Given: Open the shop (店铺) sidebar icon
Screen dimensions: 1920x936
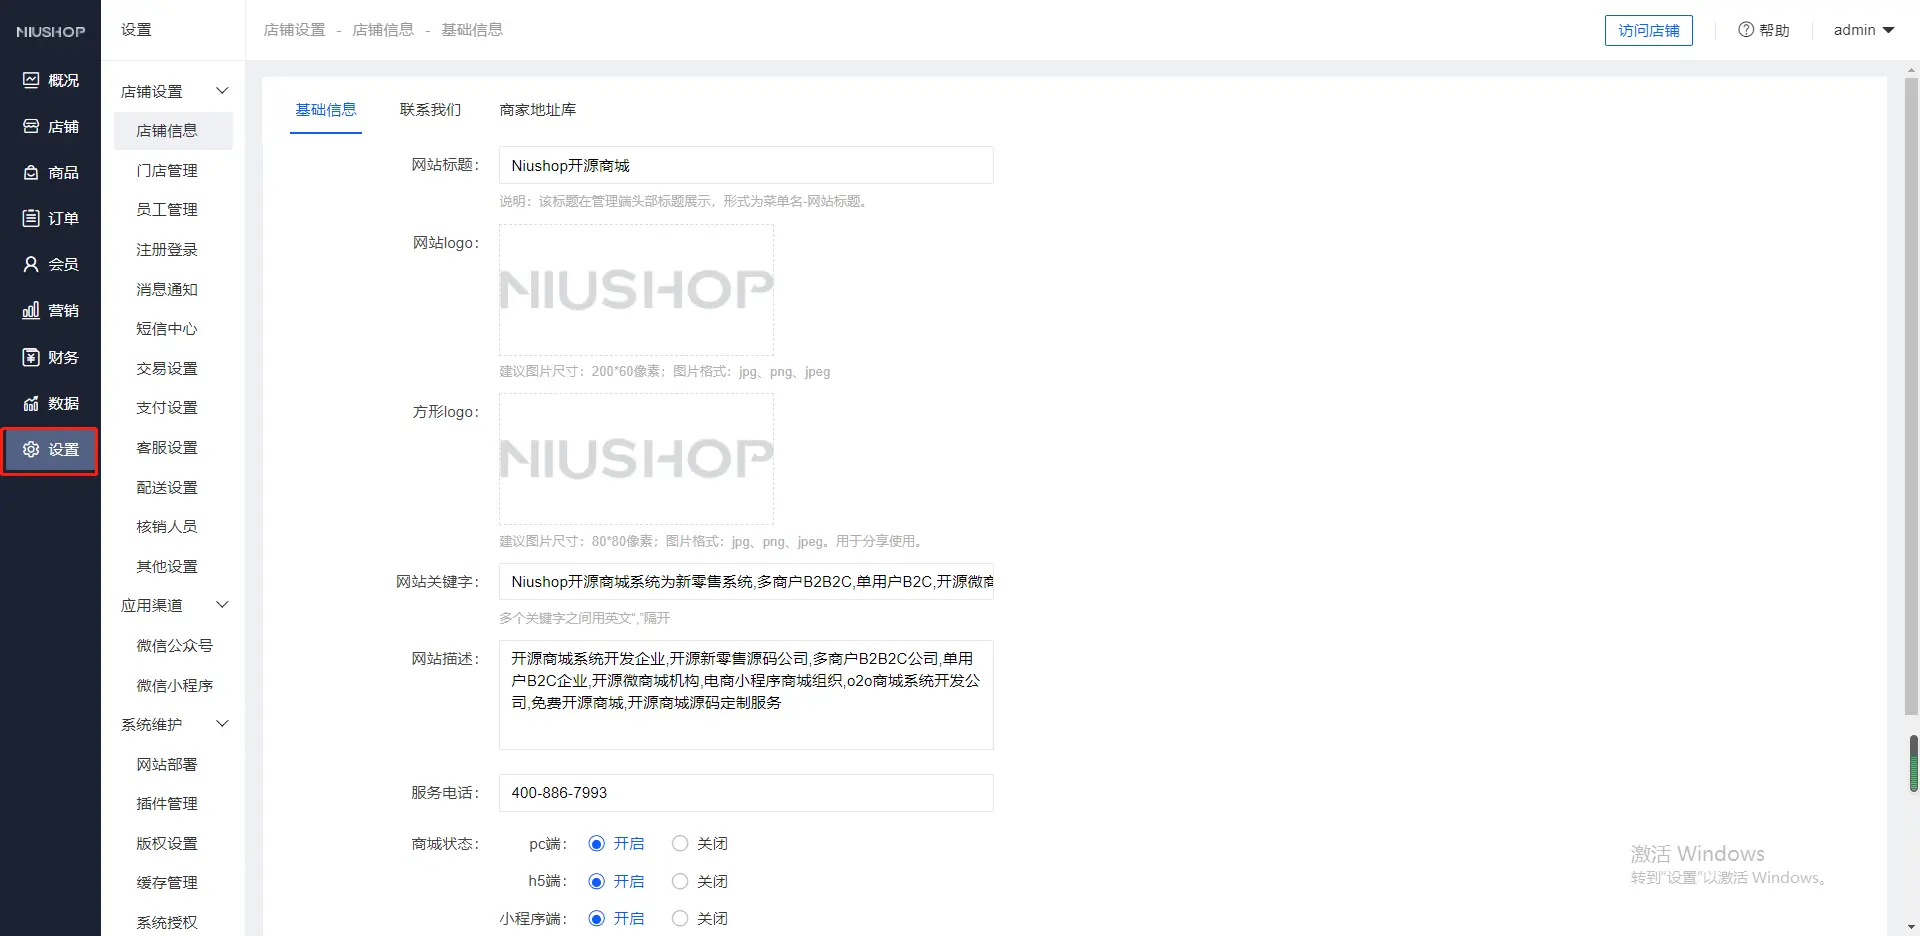Looking at the screenshot, I should pos(31,127).
